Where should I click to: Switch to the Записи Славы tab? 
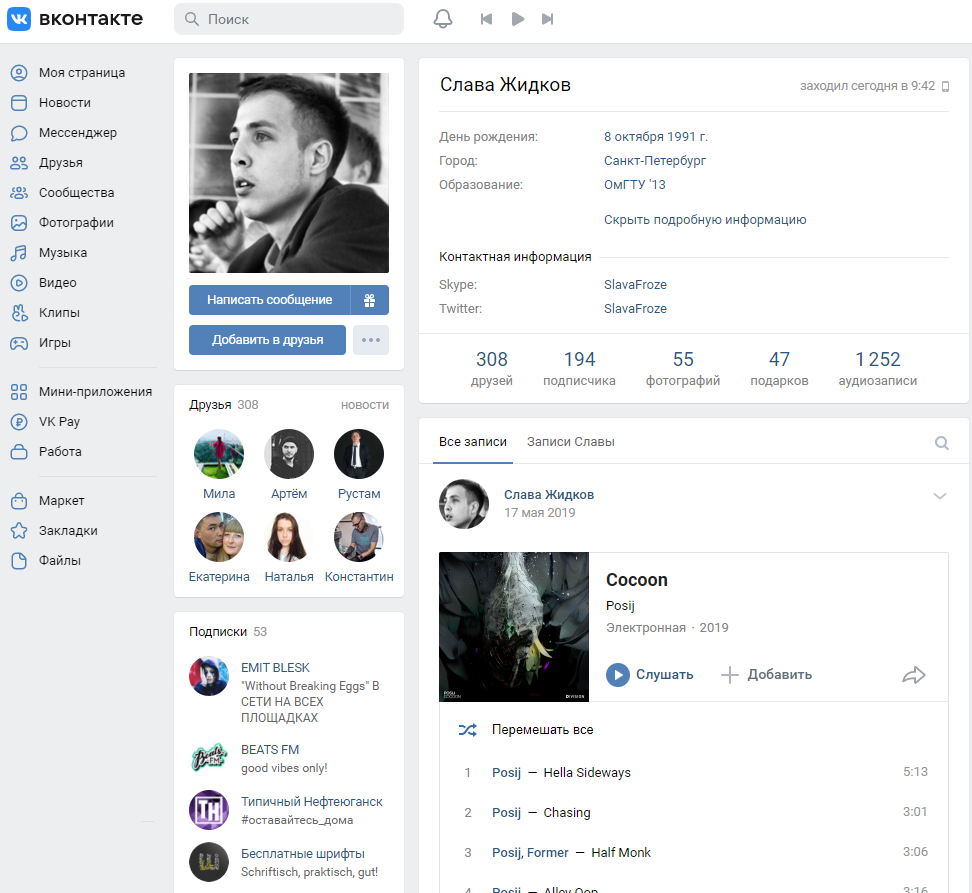(570, 442)
